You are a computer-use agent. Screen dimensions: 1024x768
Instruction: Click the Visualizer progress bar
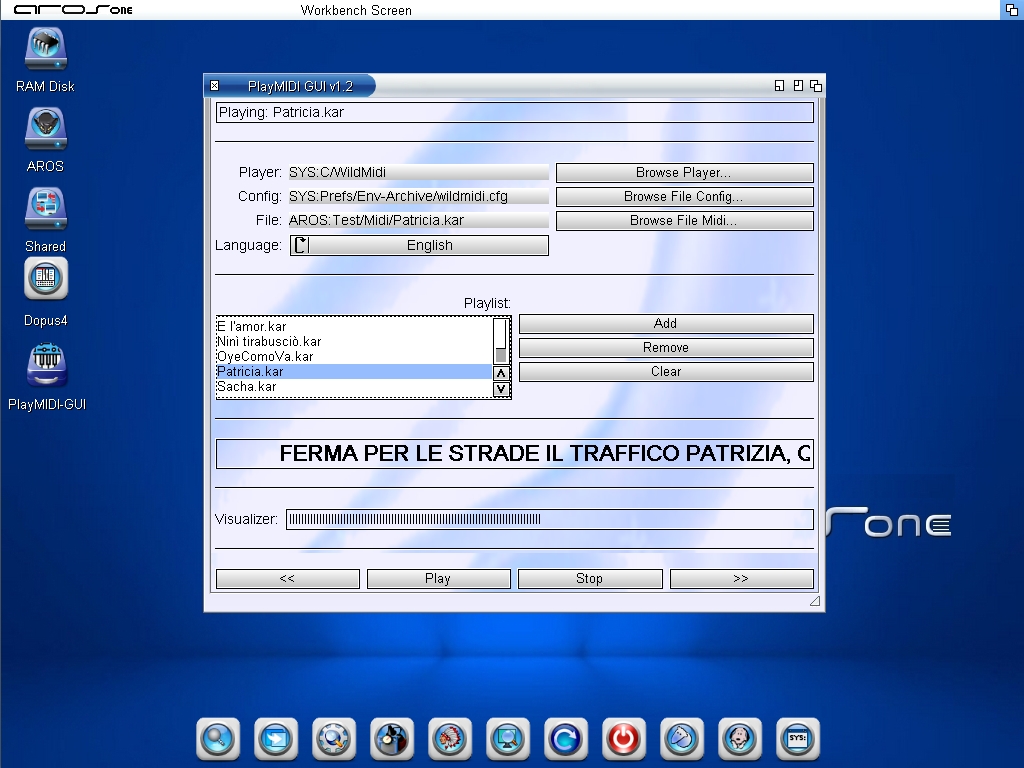(x=550, y=520)
